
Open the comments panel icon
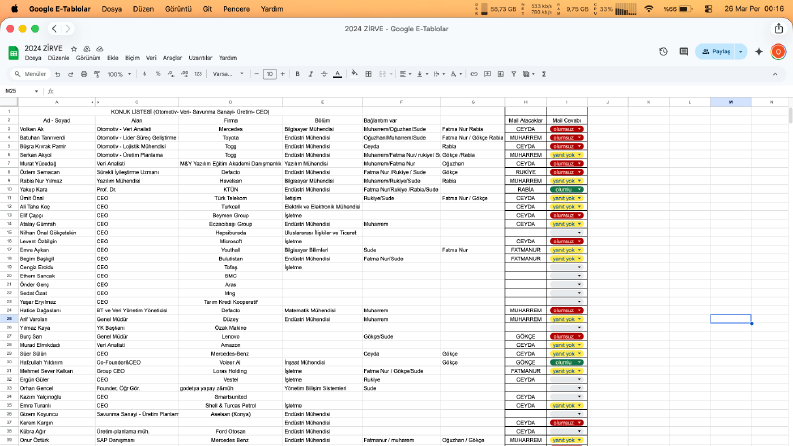pyautogui.click(x=684, y=52)
